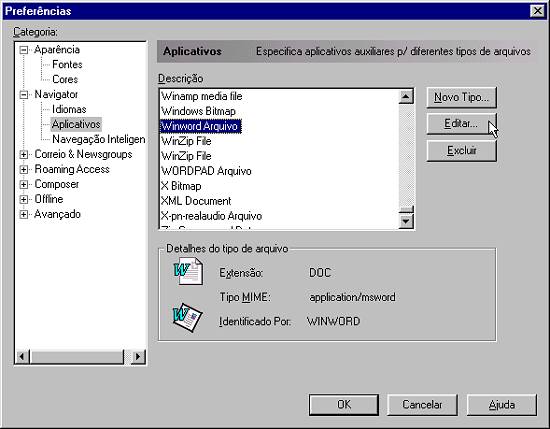Select the Navigator category label
The height and width of the screenshot is (429, 550).
pyautogui.click(x=56, y=94)
